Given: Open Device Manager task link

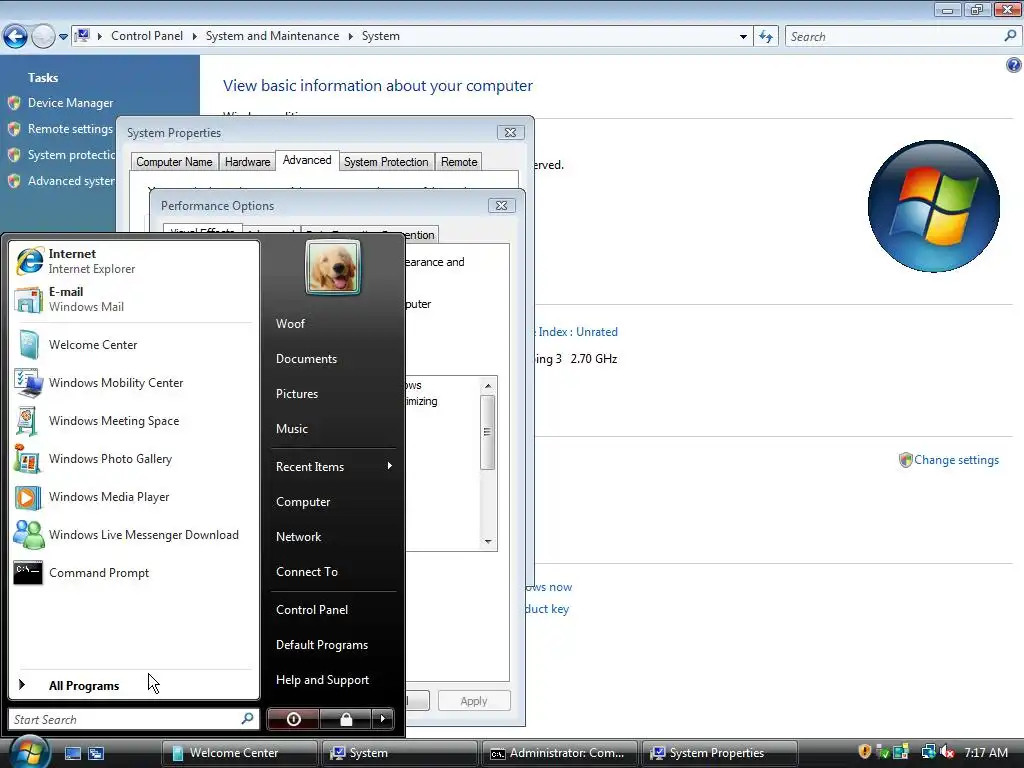Looking at the screenshot, I should point(71,103).
